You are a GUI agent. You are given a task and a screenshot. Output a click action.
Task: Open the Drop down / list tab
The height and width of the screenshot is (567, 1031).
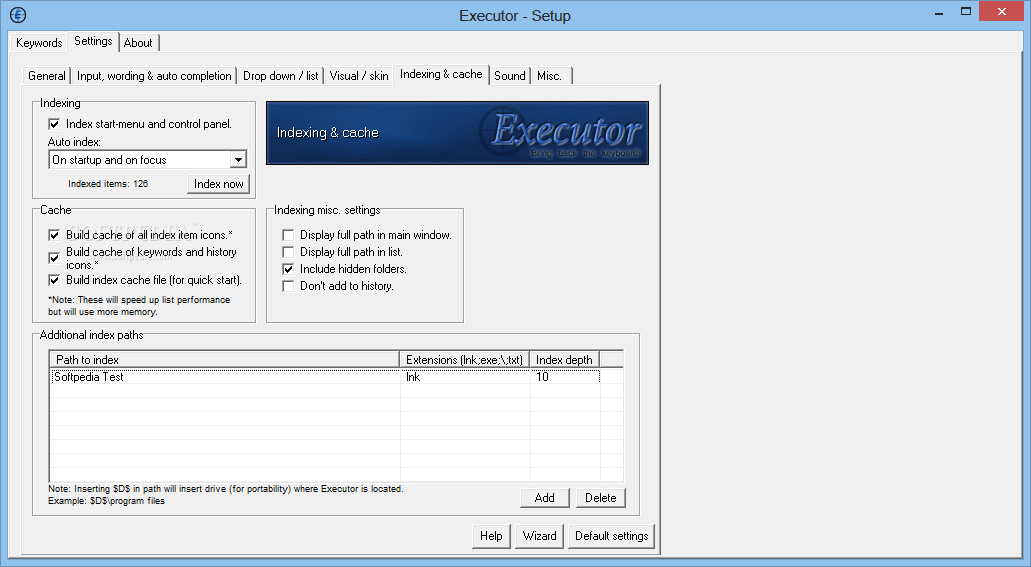[x=280, y=76]
